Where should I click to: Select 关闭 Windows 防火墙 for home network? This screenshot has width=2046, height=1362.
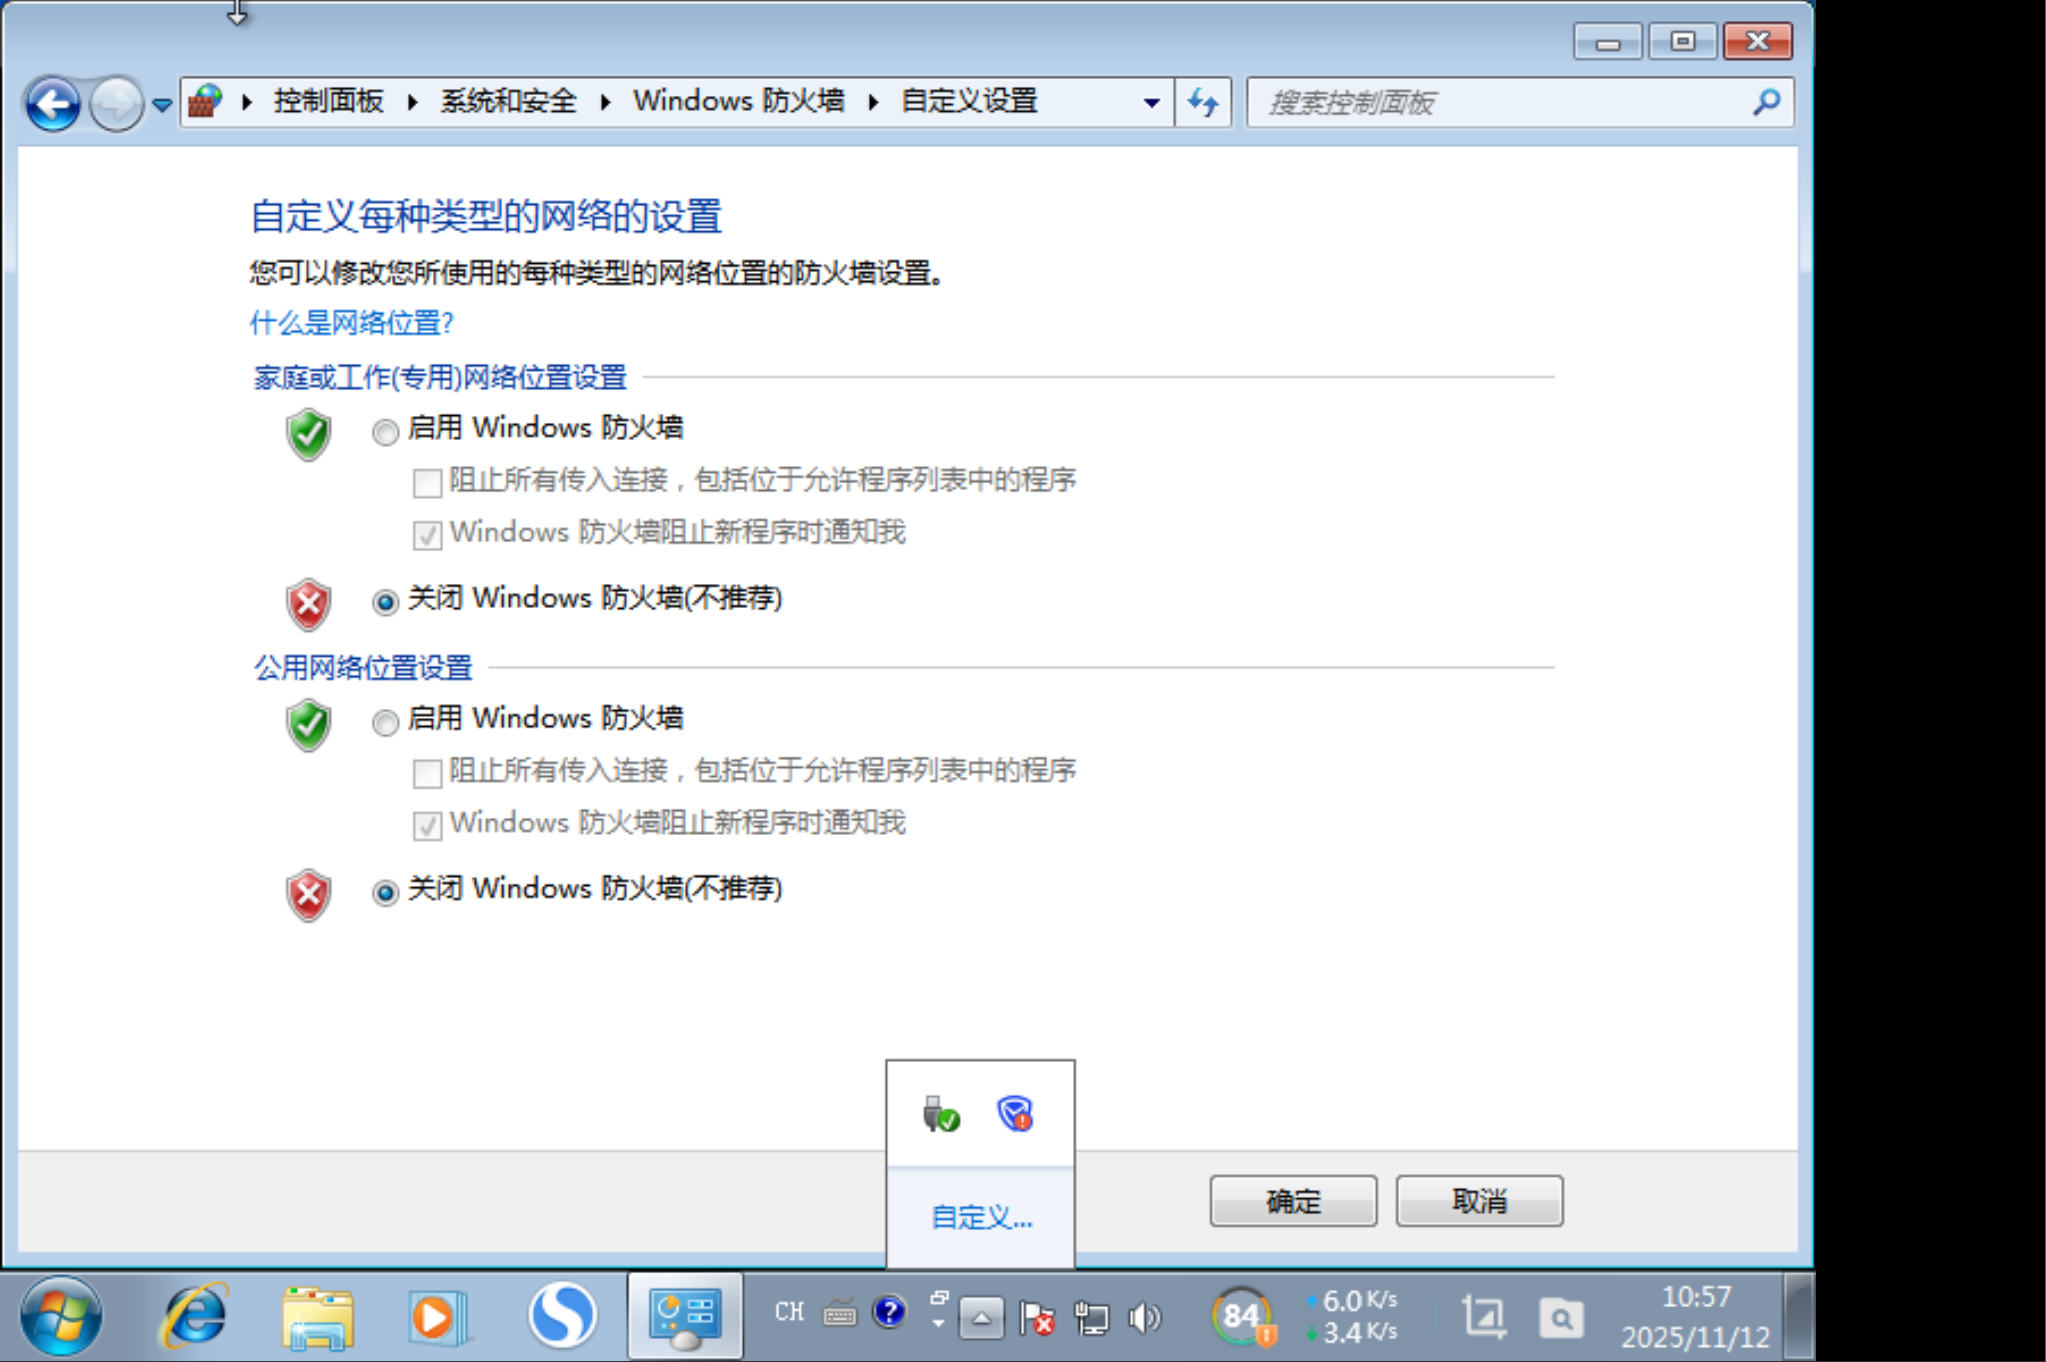(x=384, y=601)
